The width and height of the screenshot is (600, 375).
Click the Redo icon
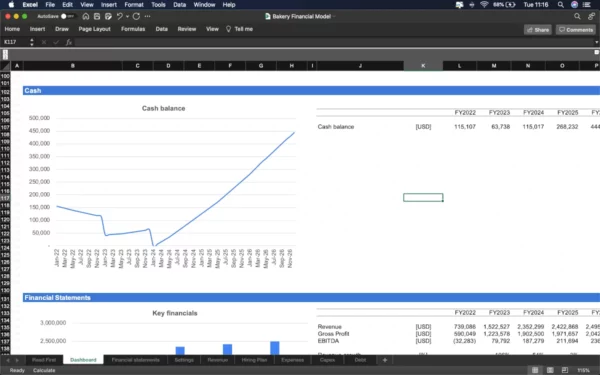[136, 16]
